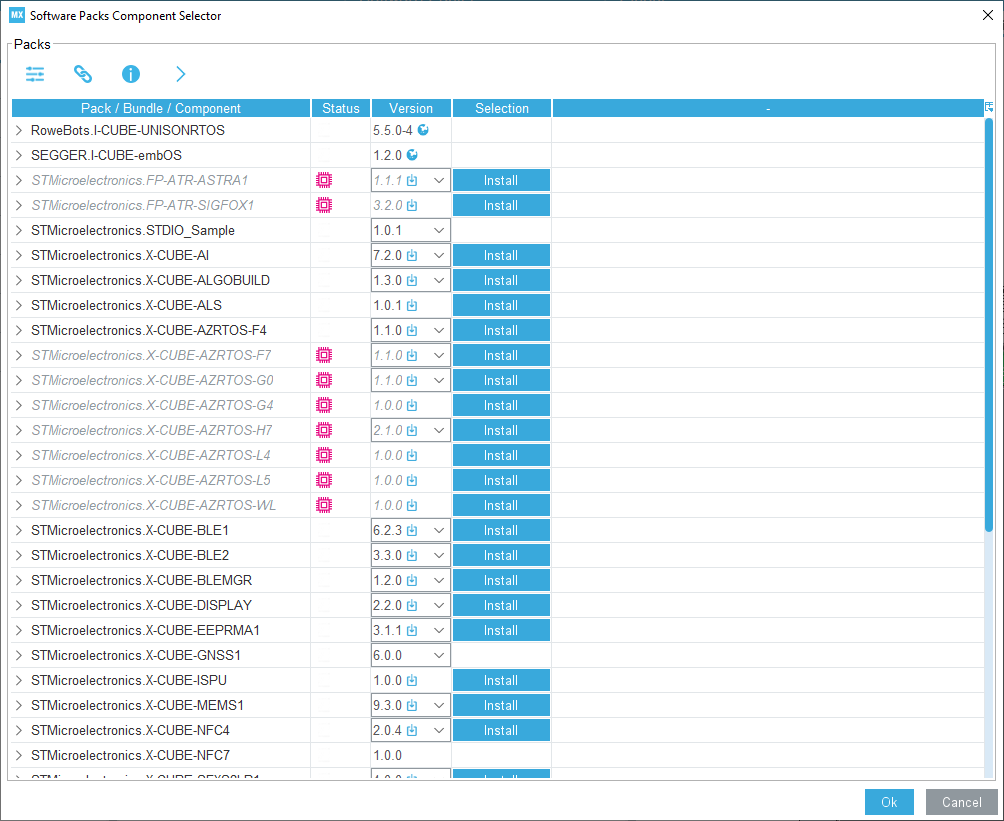Click the dependency link icon in toolbar
Viewport: 1004px width, 821px height.
pyautogui.click(x=83, y=74)
